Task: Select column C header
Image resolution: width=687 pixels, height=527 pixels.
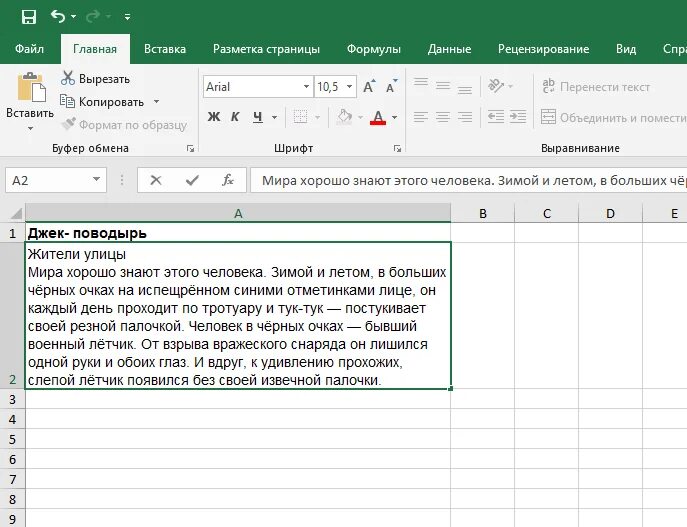Action: click(x=546, y=213)
